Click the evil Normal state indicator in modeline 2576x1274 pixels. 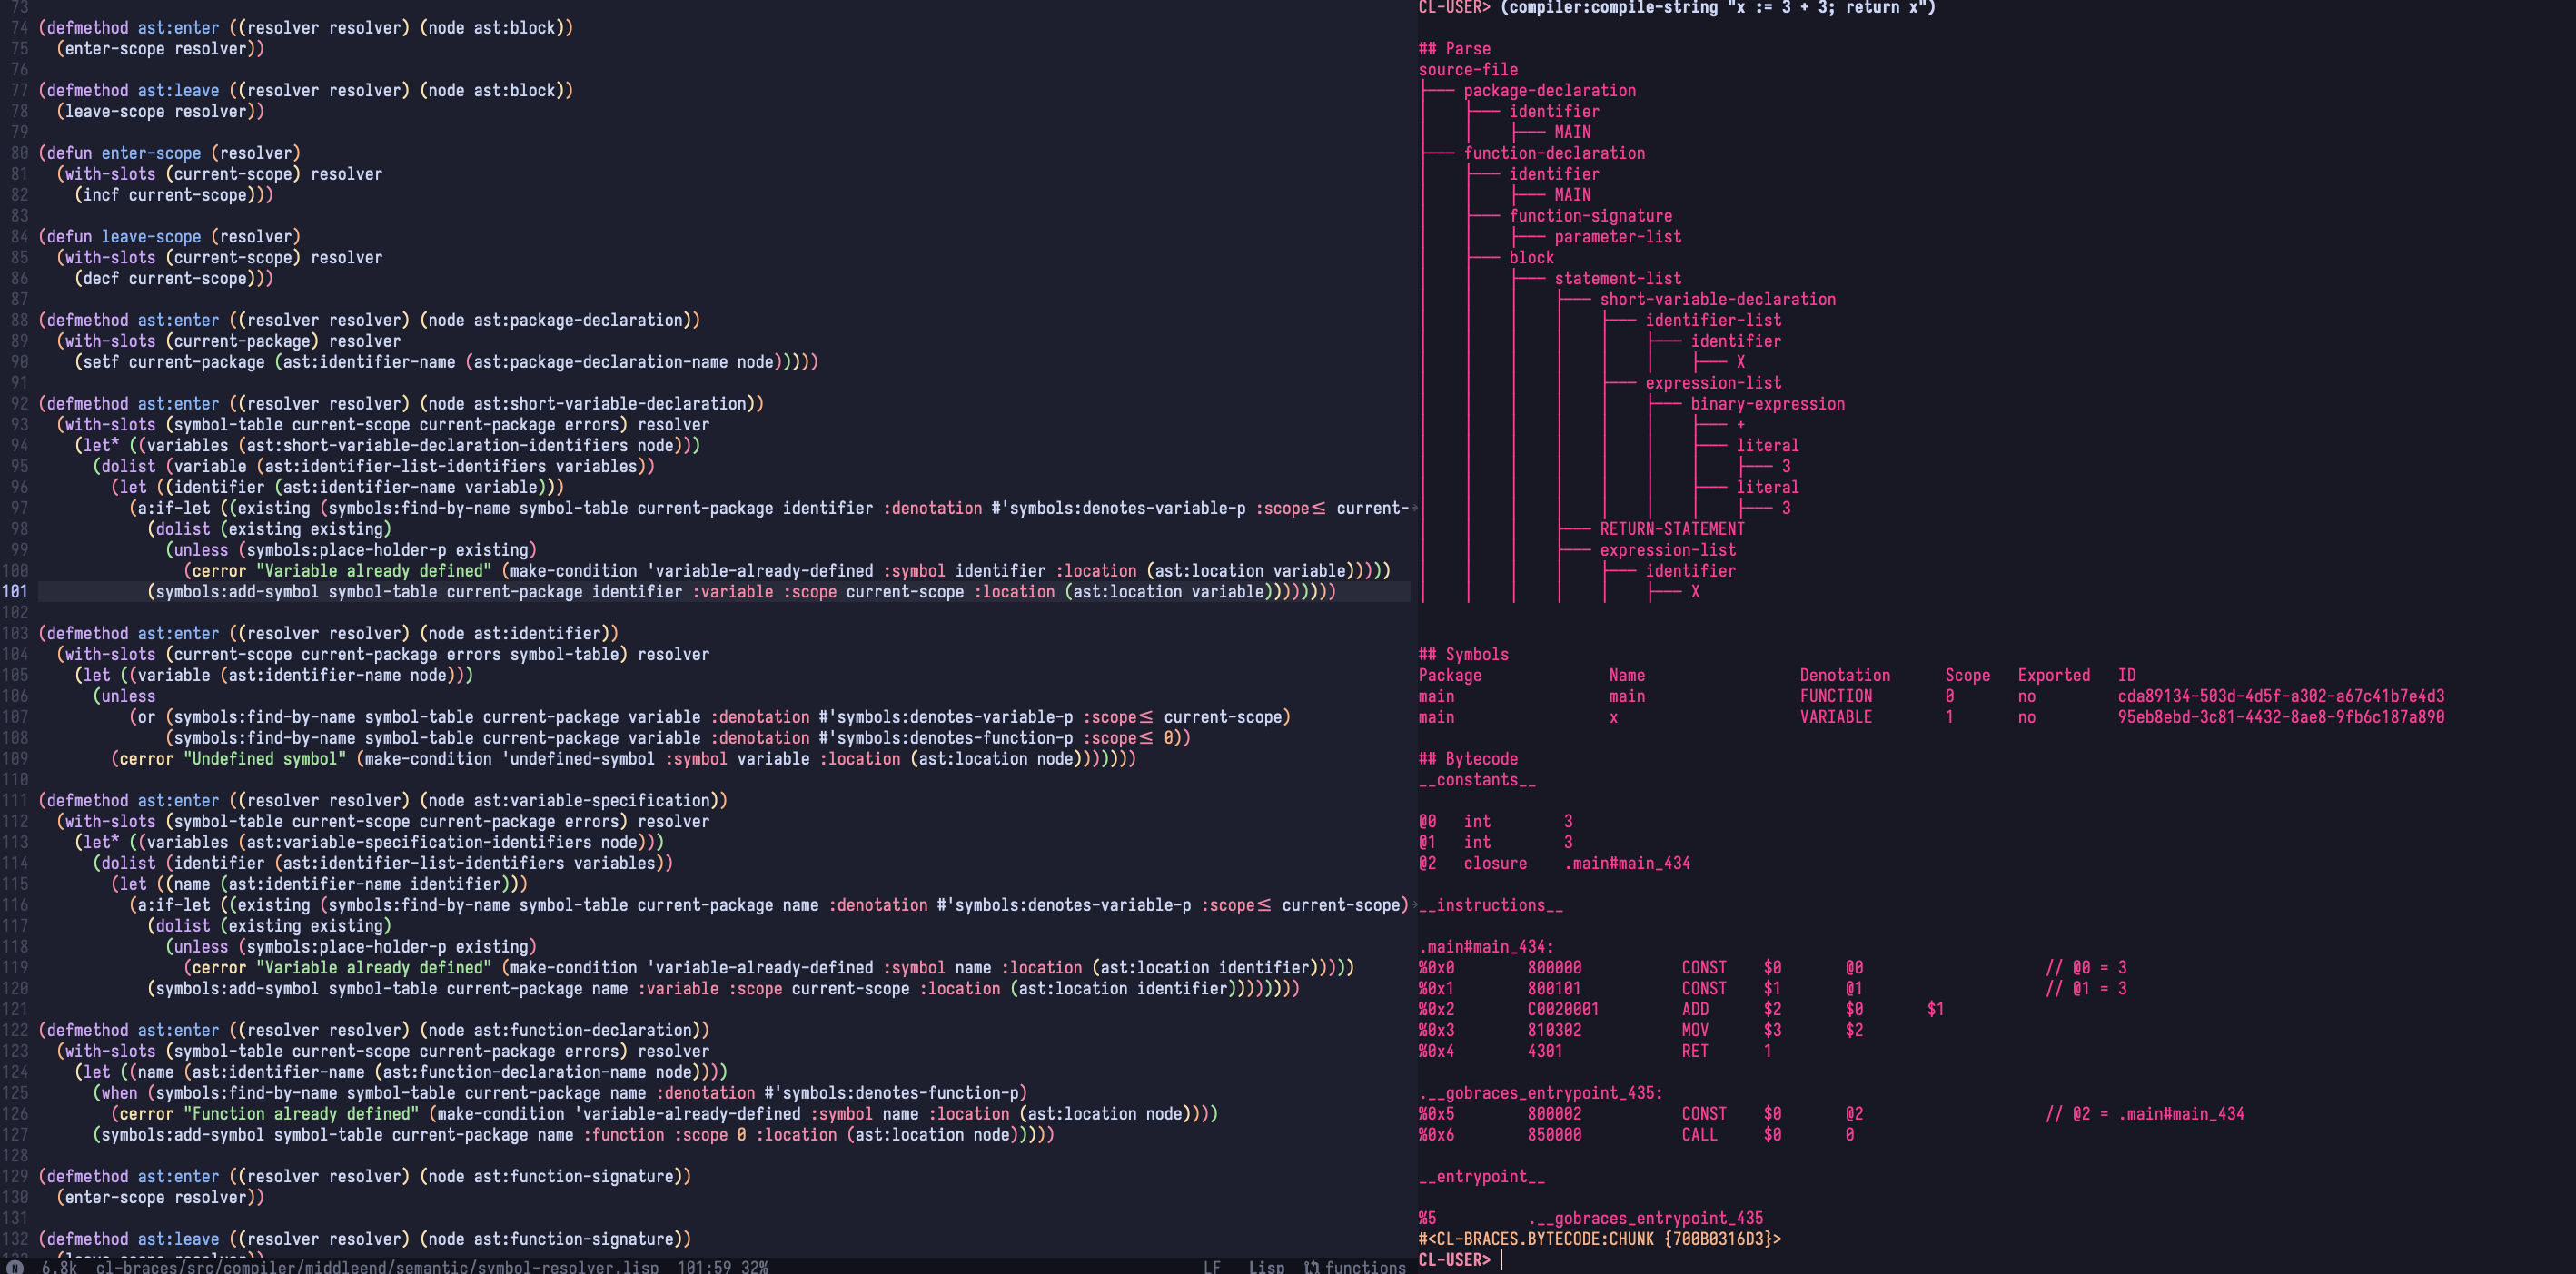click(x=14, y=1267)
